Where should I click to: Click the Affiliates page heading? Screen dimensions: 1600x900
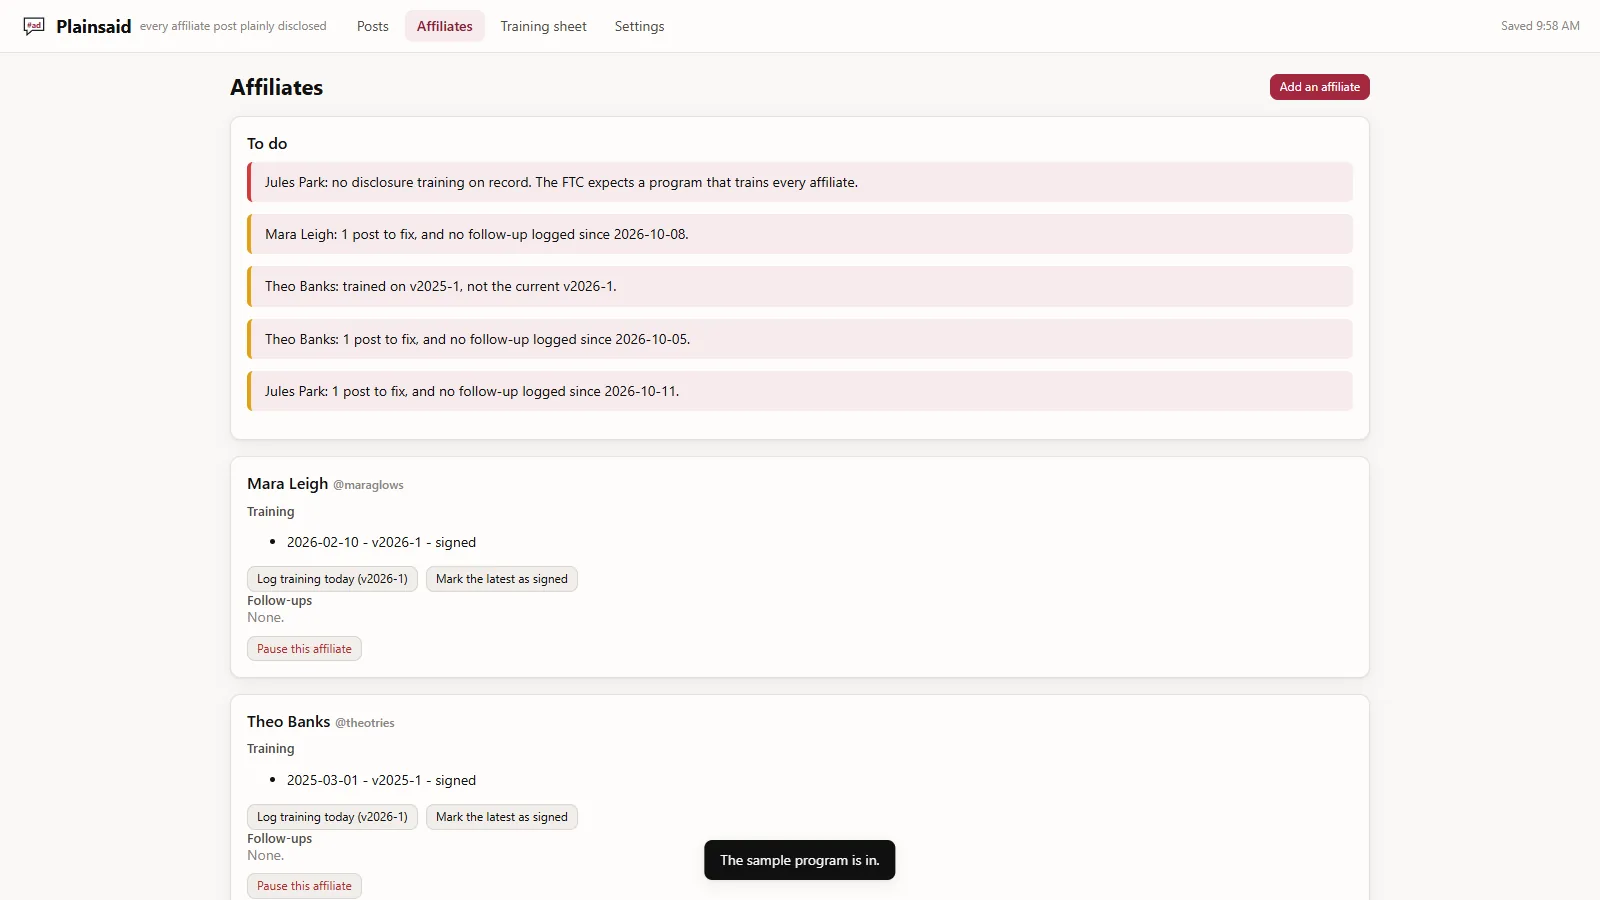pyautogui.click(x=277, y=87)
